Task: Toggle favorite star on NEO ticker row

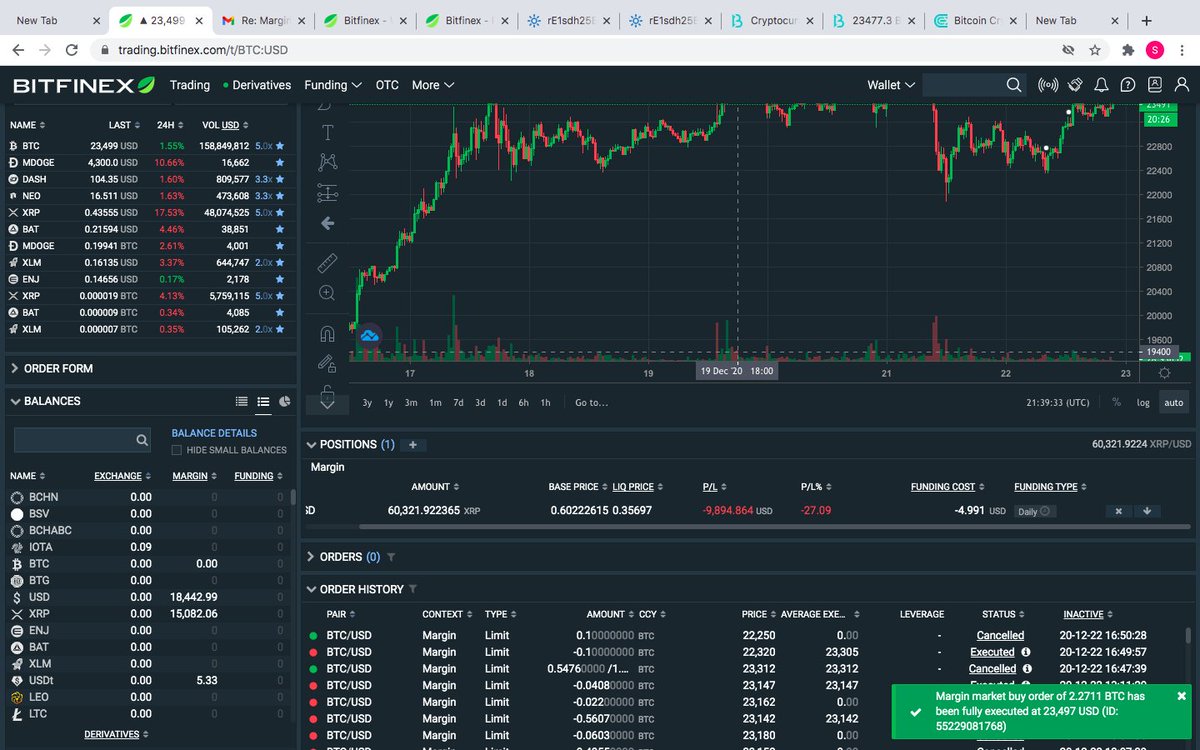Action: (280, 196)
